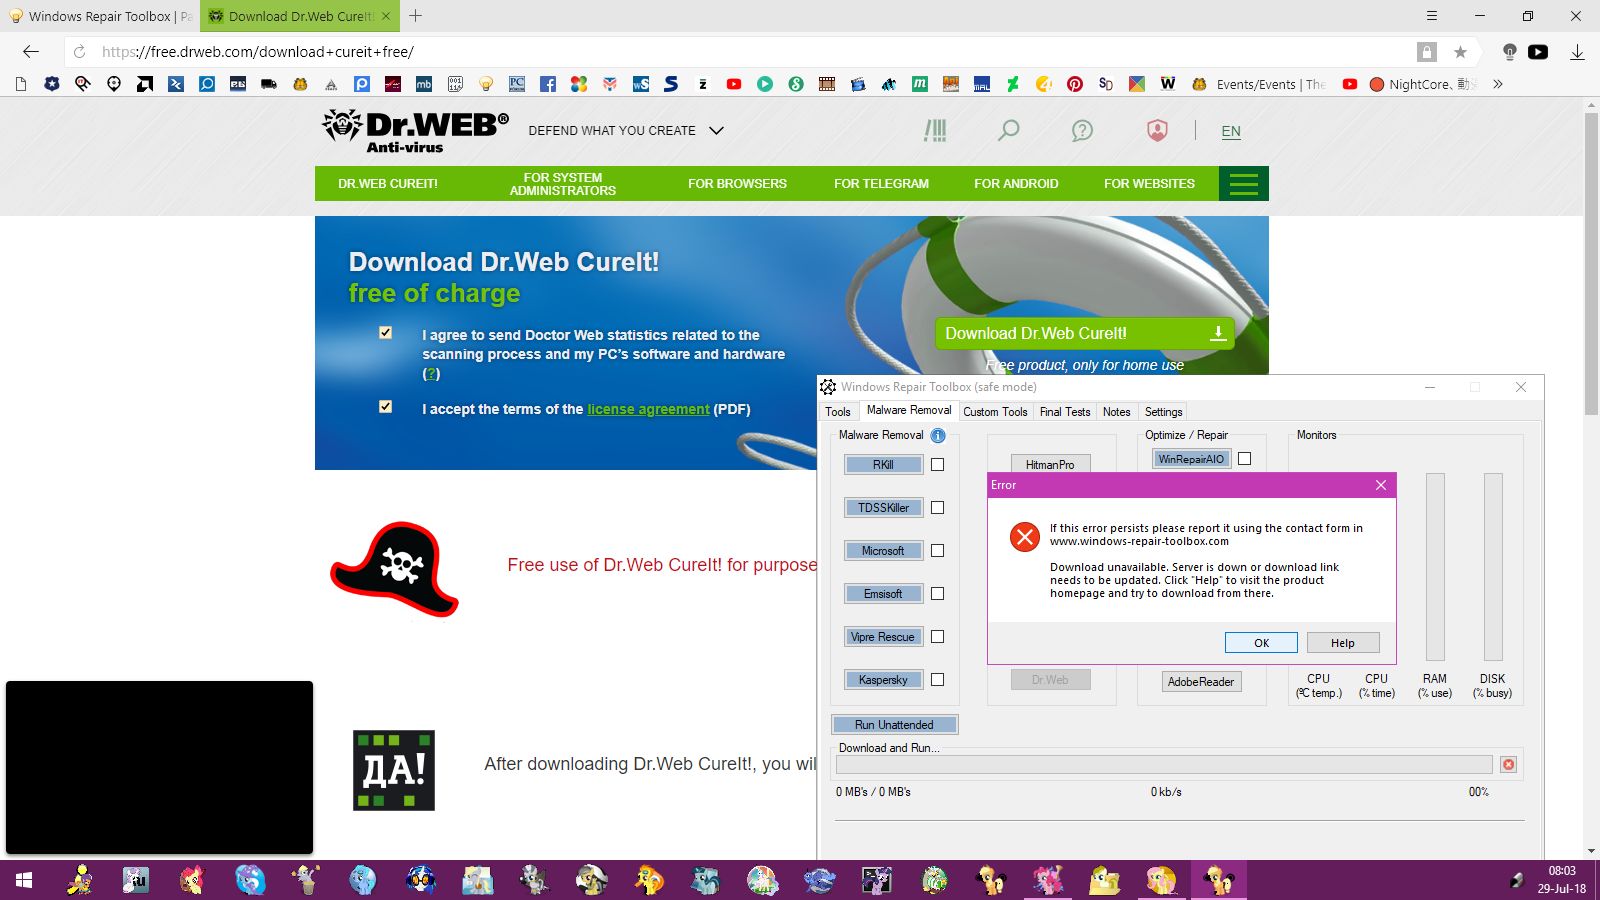Tick the checkbox next to RKill
This screenshot has height=900, width=1600.
click(937, 465)
